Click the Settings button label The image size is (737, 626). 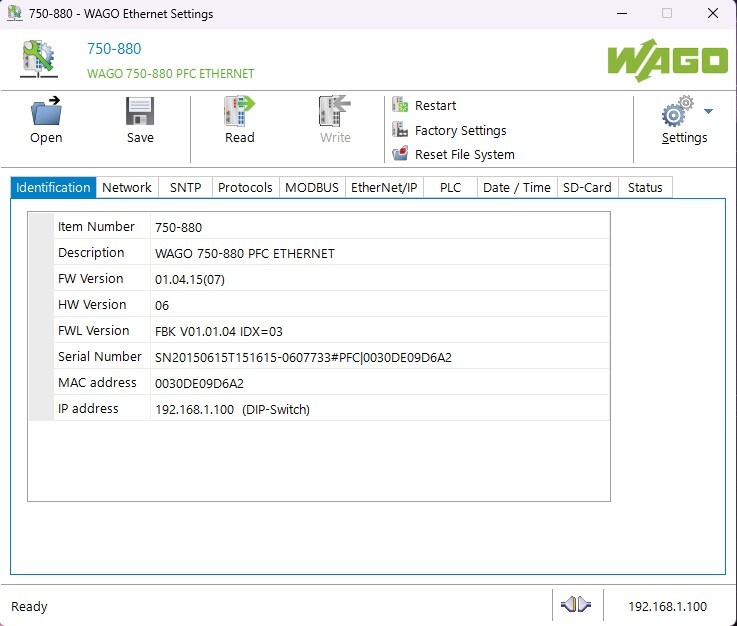pos(684,138)
